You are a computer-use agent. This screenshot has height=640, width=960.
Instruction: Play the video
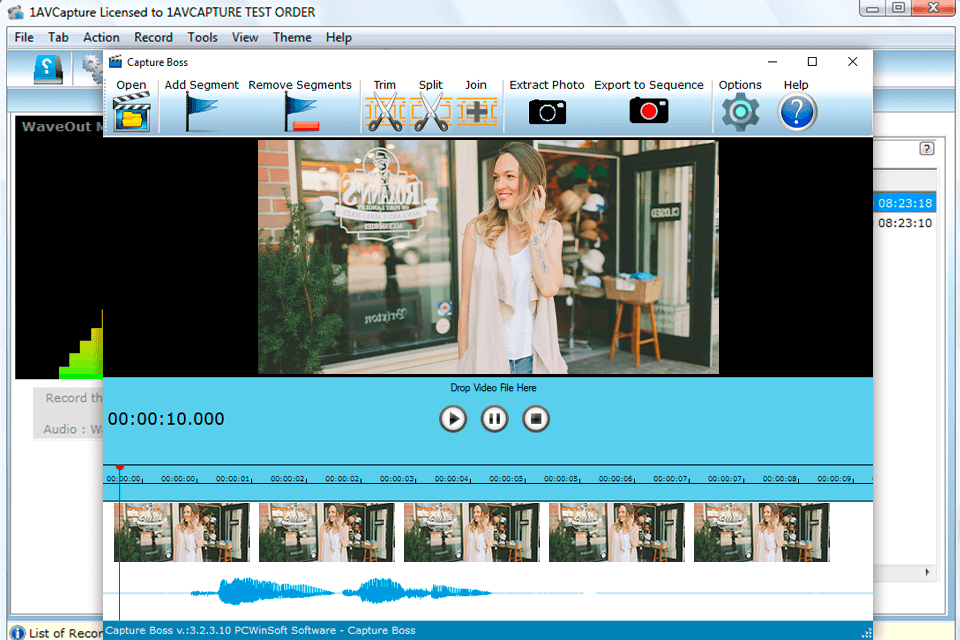tap(453, 419)
